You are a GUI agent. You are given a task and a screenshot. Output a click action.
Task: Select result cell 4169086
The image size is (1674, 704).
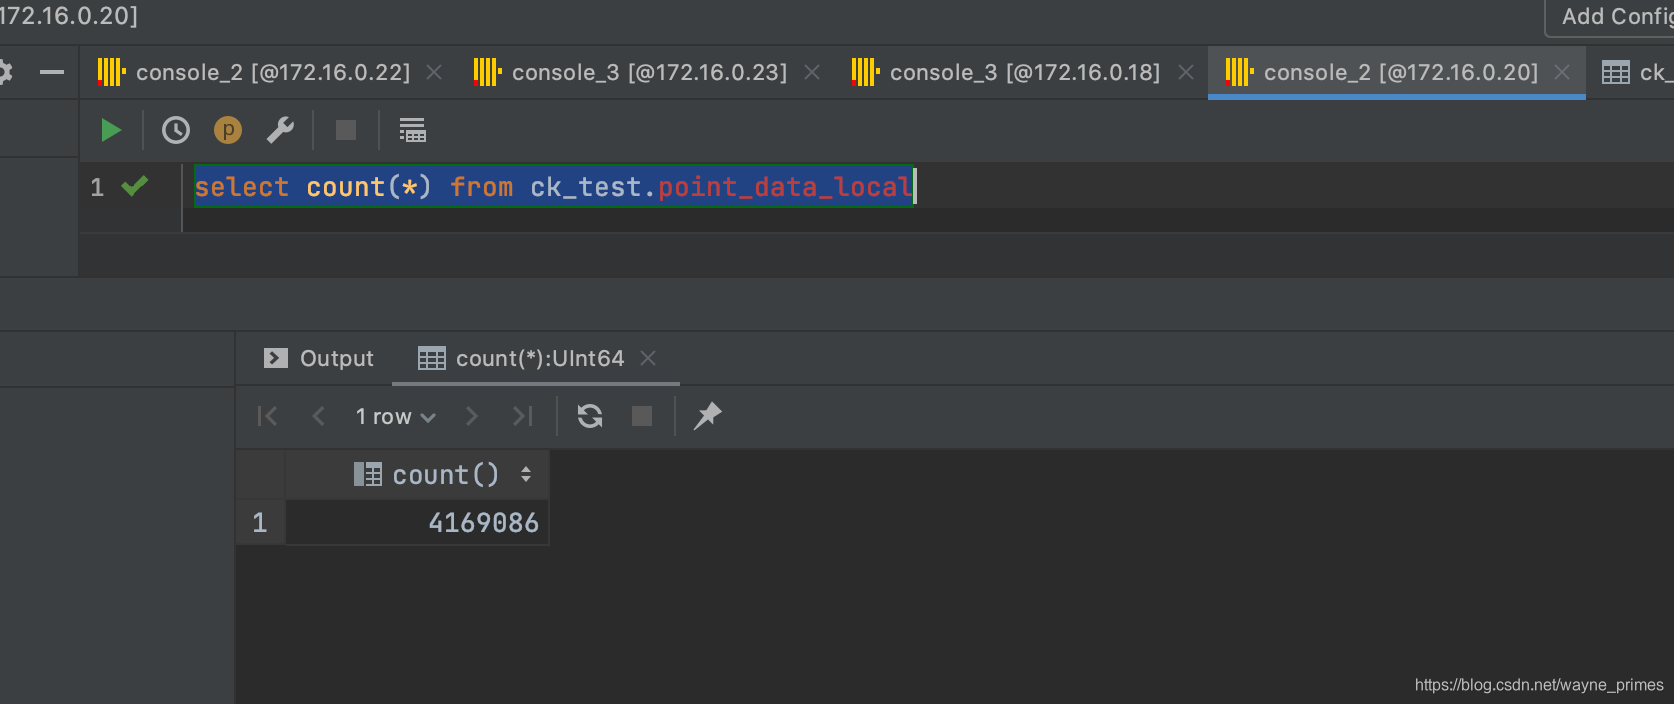click(418, 522)
